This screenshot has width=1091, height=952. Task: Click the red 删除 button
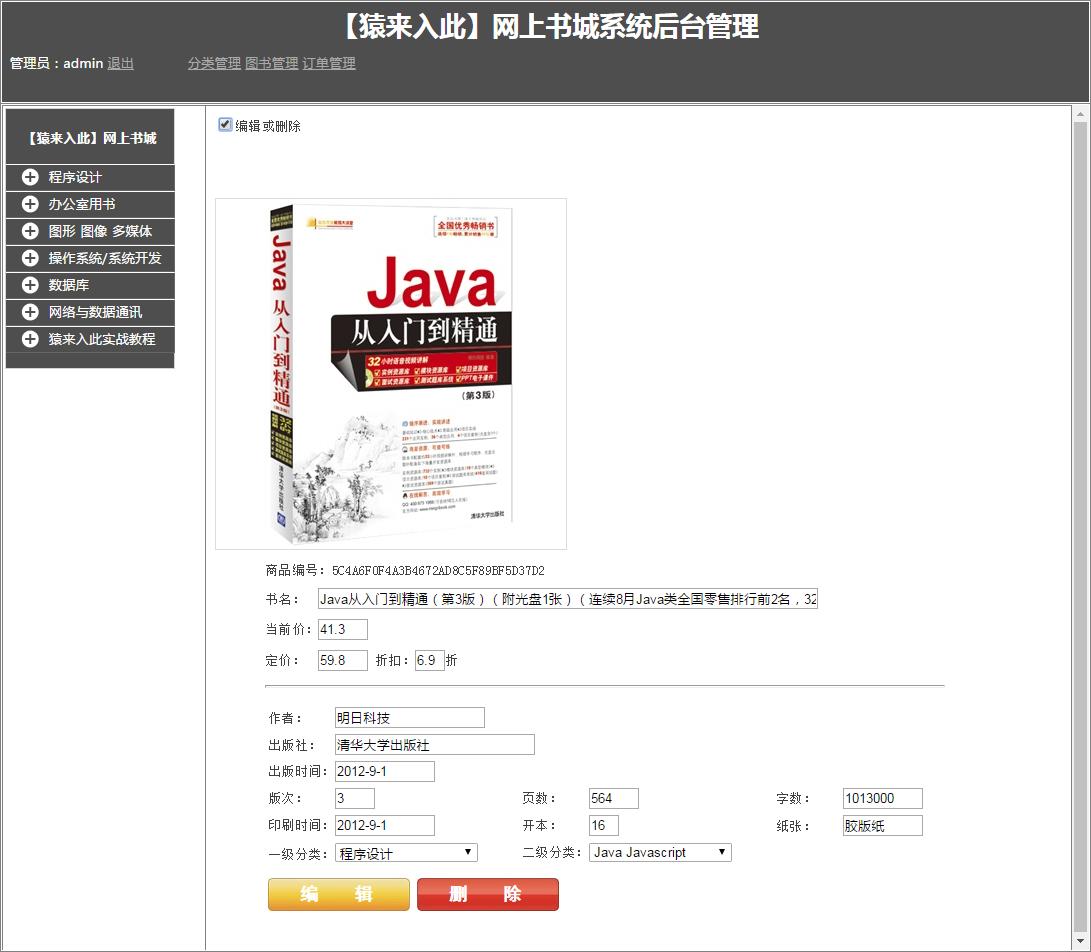pos(488,894)
